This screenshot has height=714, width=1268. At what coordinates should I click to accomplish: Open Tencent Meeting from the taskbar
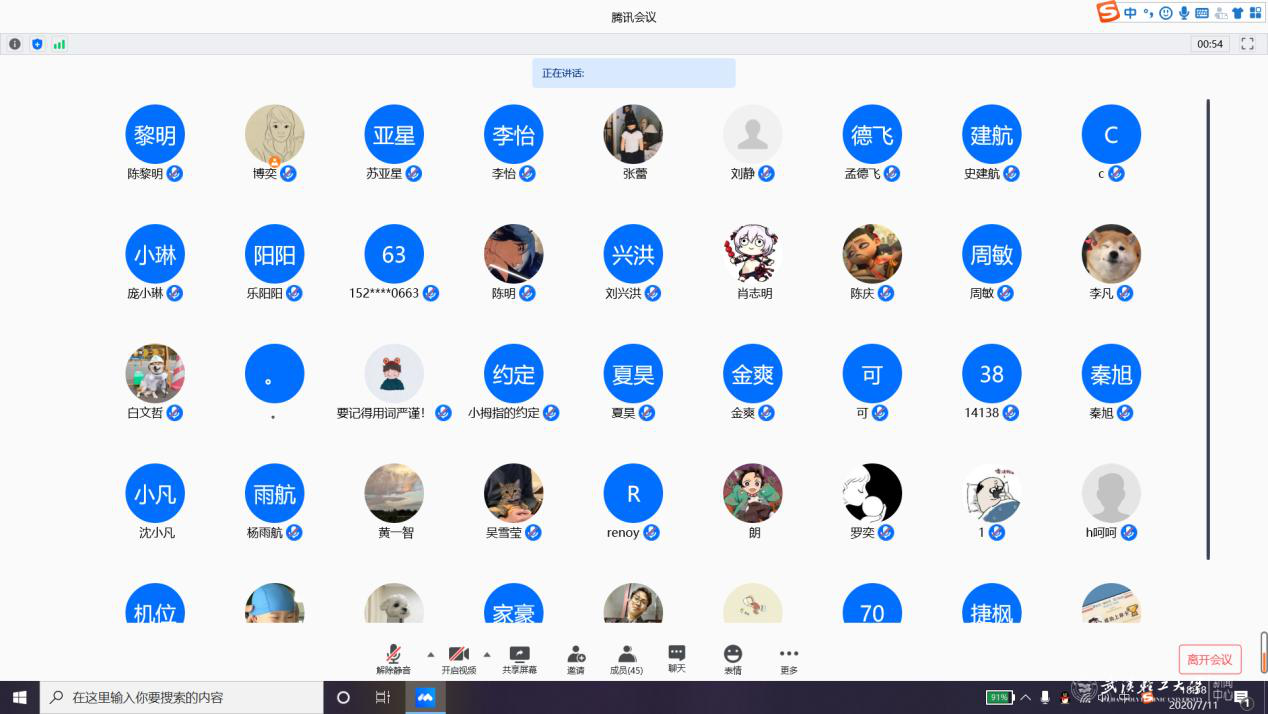425,697
